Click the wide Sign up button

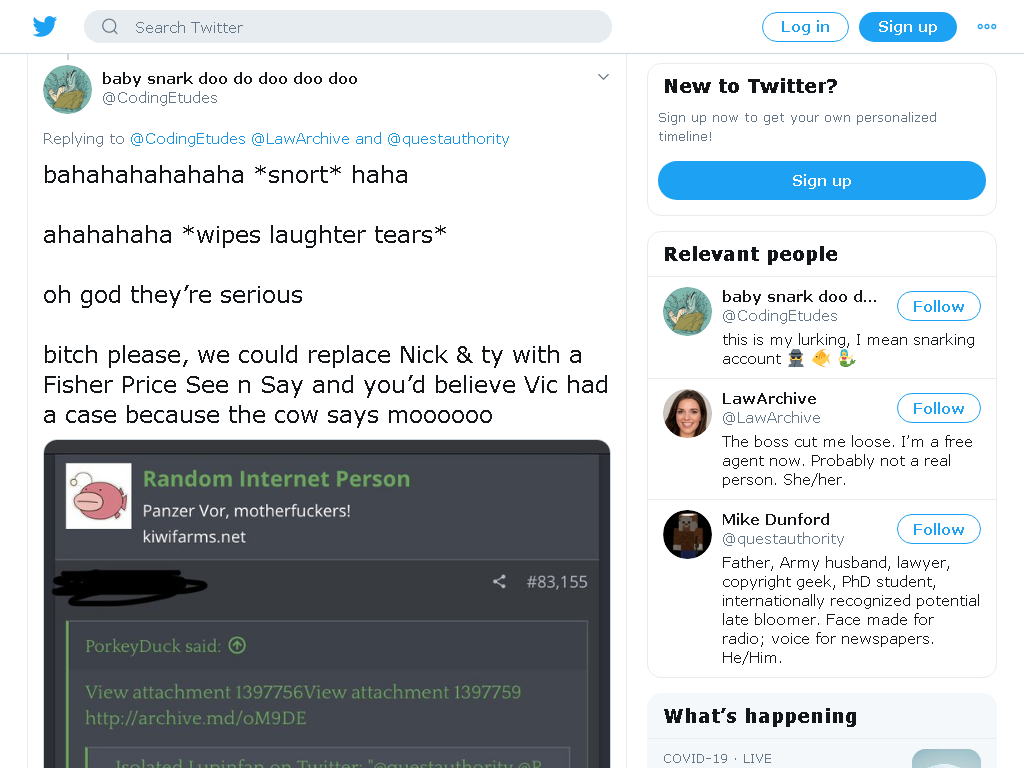point(822,181)
